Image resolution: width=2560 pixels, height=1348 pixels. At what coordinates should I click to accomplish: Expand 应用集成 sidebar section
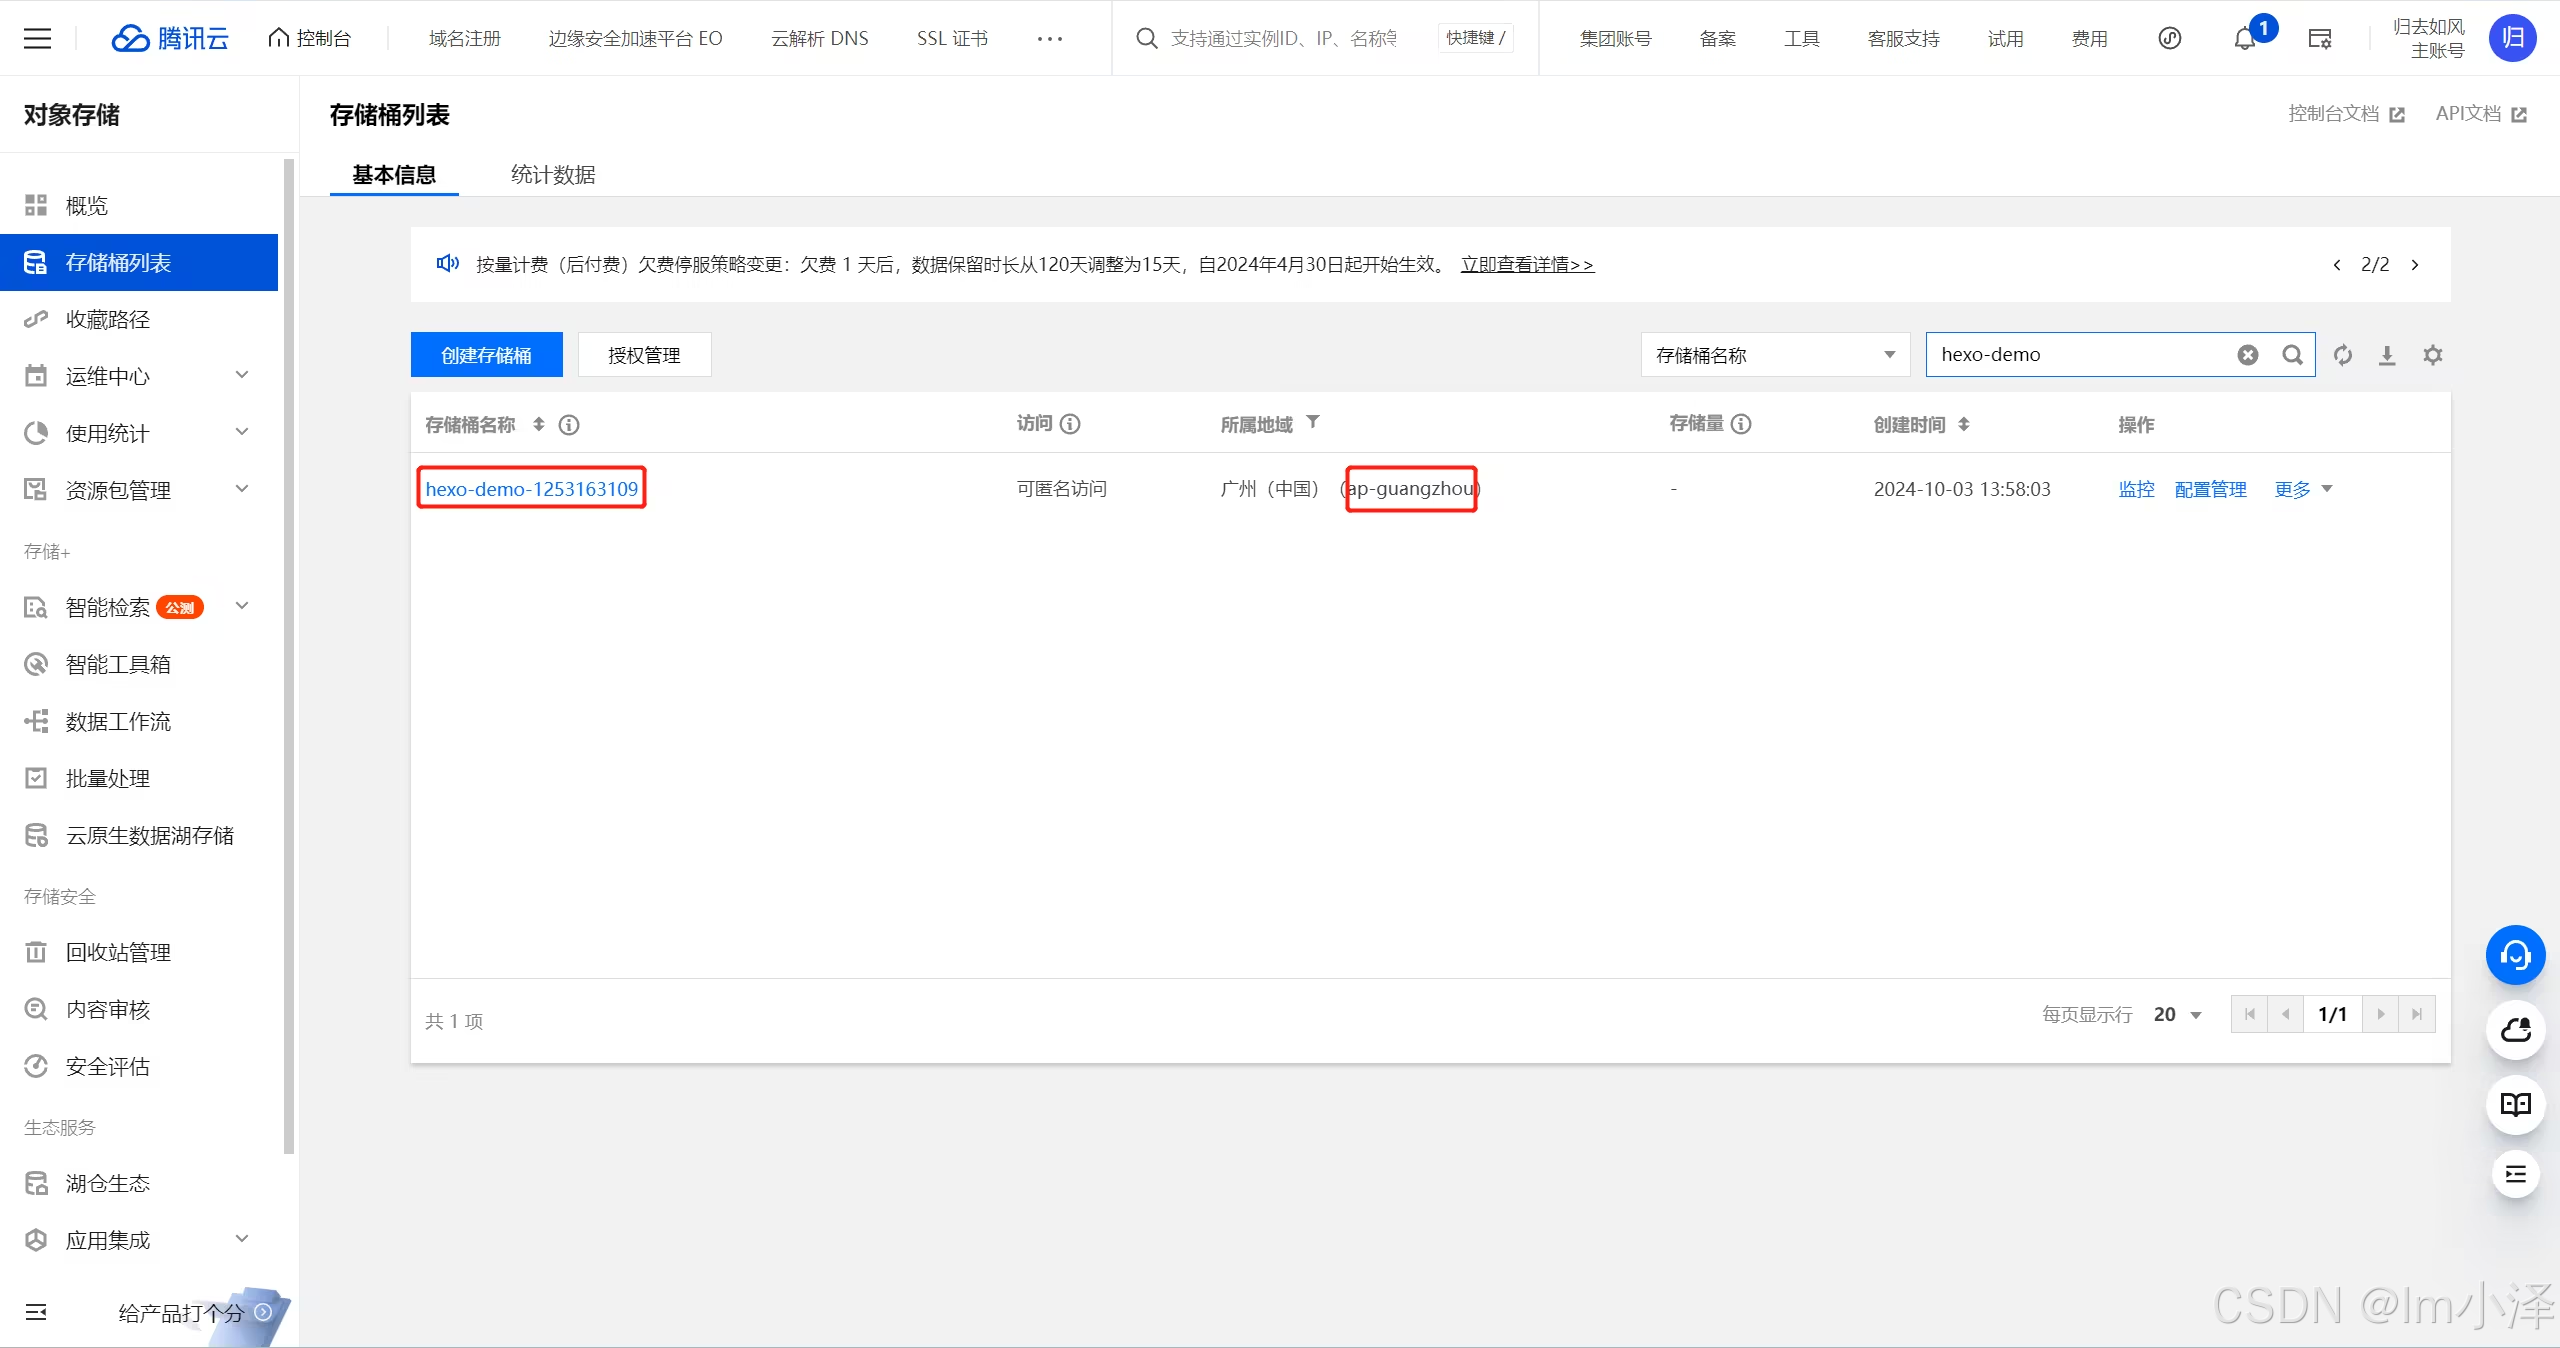click(139, 1240)
